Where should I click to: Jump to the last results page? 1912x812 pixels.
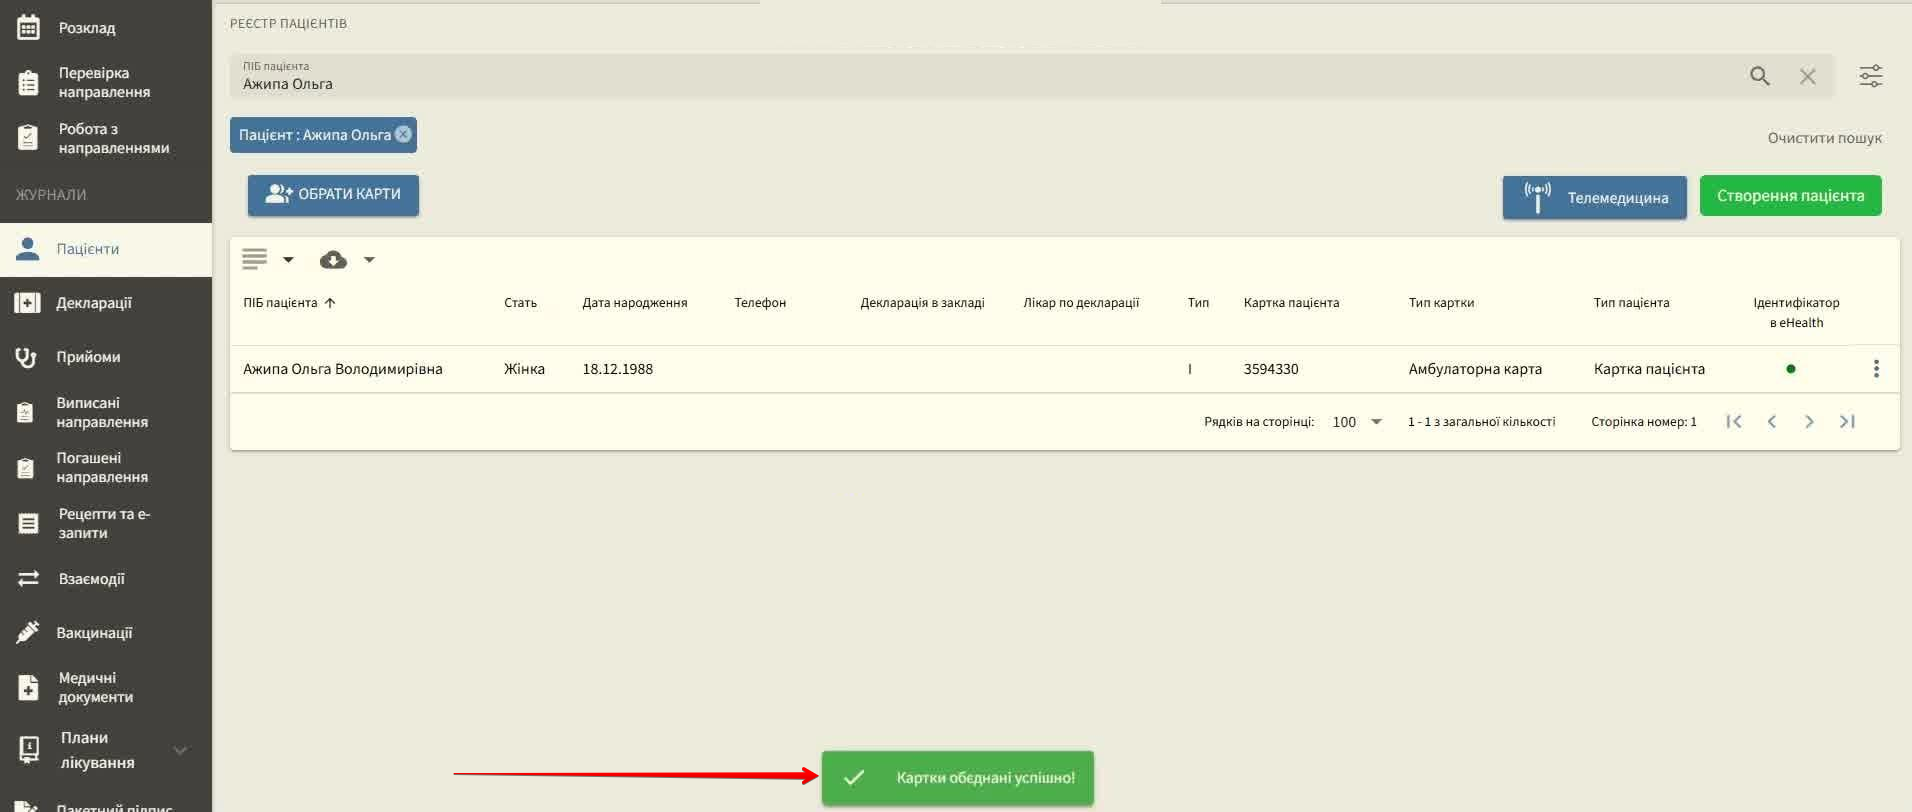click(1847, 422)
